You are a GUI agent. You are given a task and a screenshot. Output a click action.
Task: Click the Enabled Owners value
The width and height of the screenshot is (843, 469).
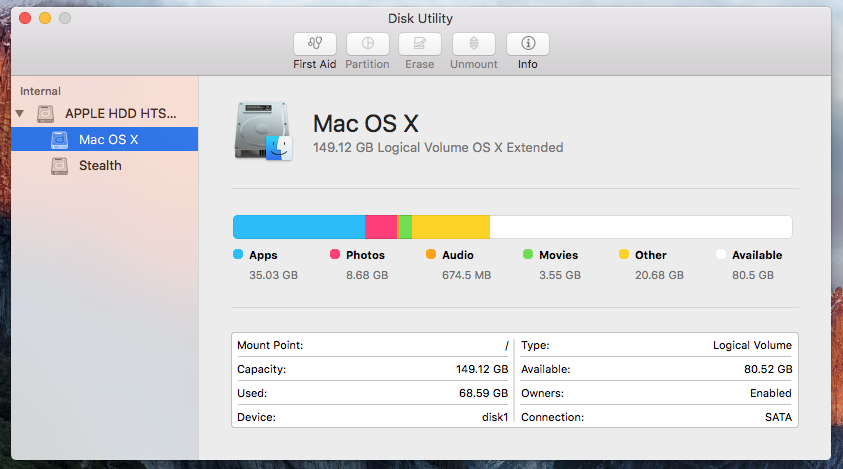coord(771,393)
